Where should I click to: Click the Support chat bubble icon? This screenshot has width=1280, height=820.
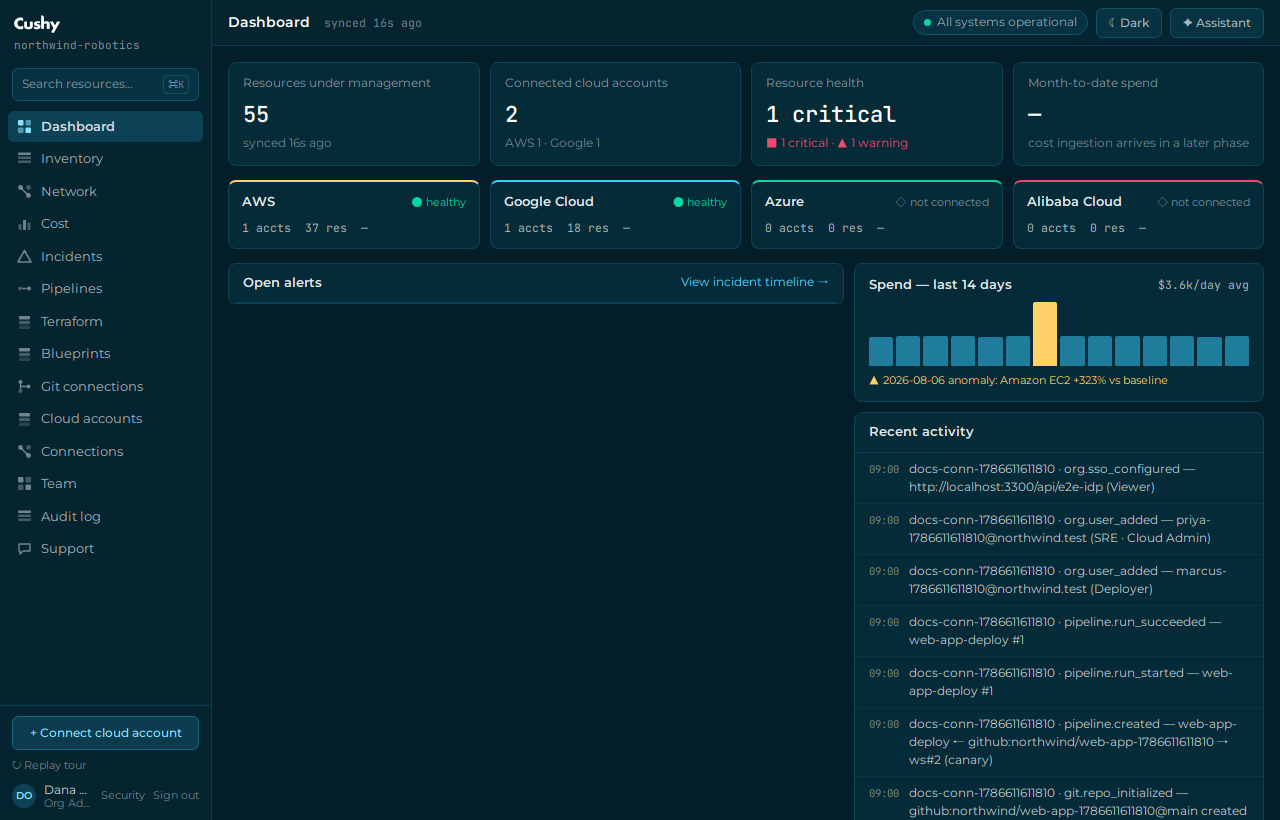[25, 549]
